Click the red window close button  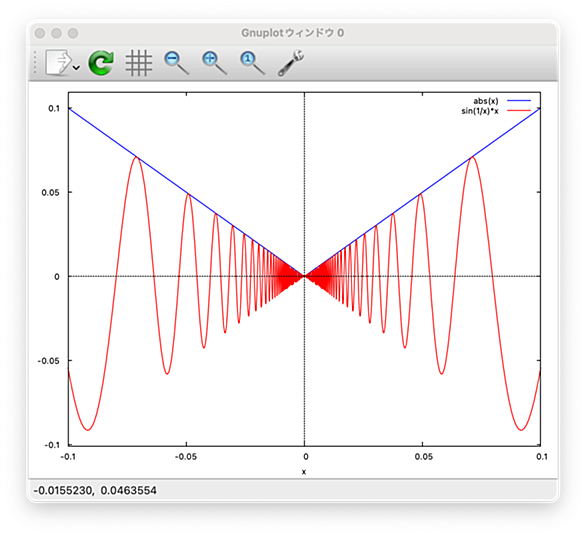[40, 33]
